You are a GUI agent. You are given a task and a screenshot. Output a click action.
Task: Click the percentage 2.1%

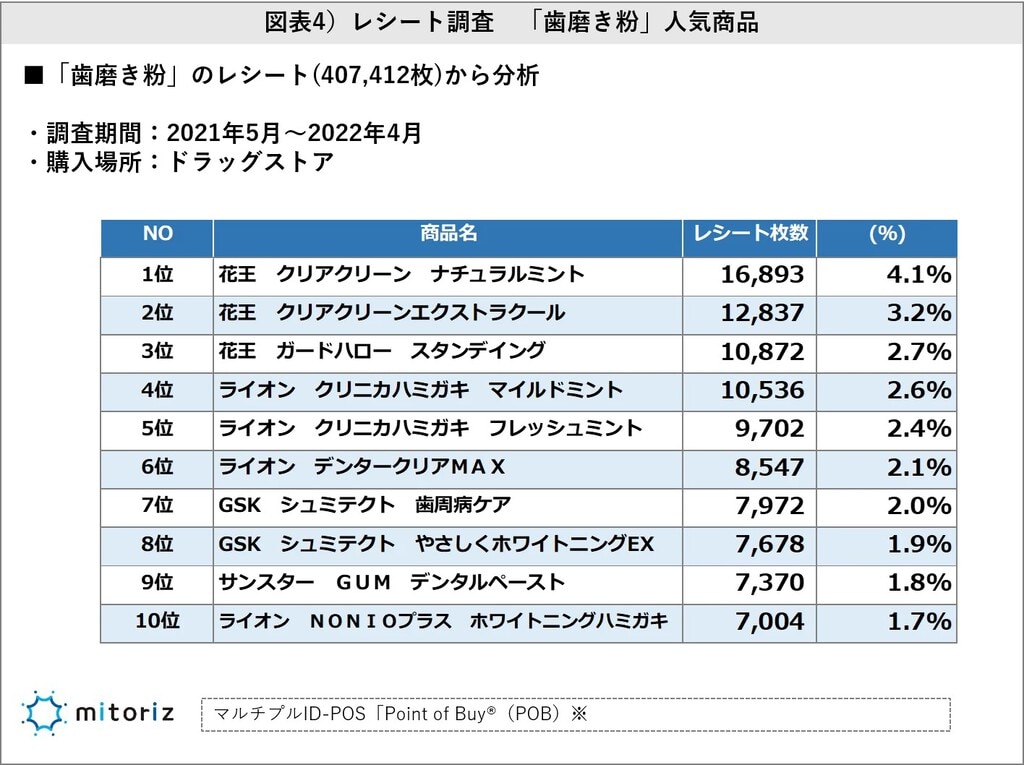coord(919,467)
